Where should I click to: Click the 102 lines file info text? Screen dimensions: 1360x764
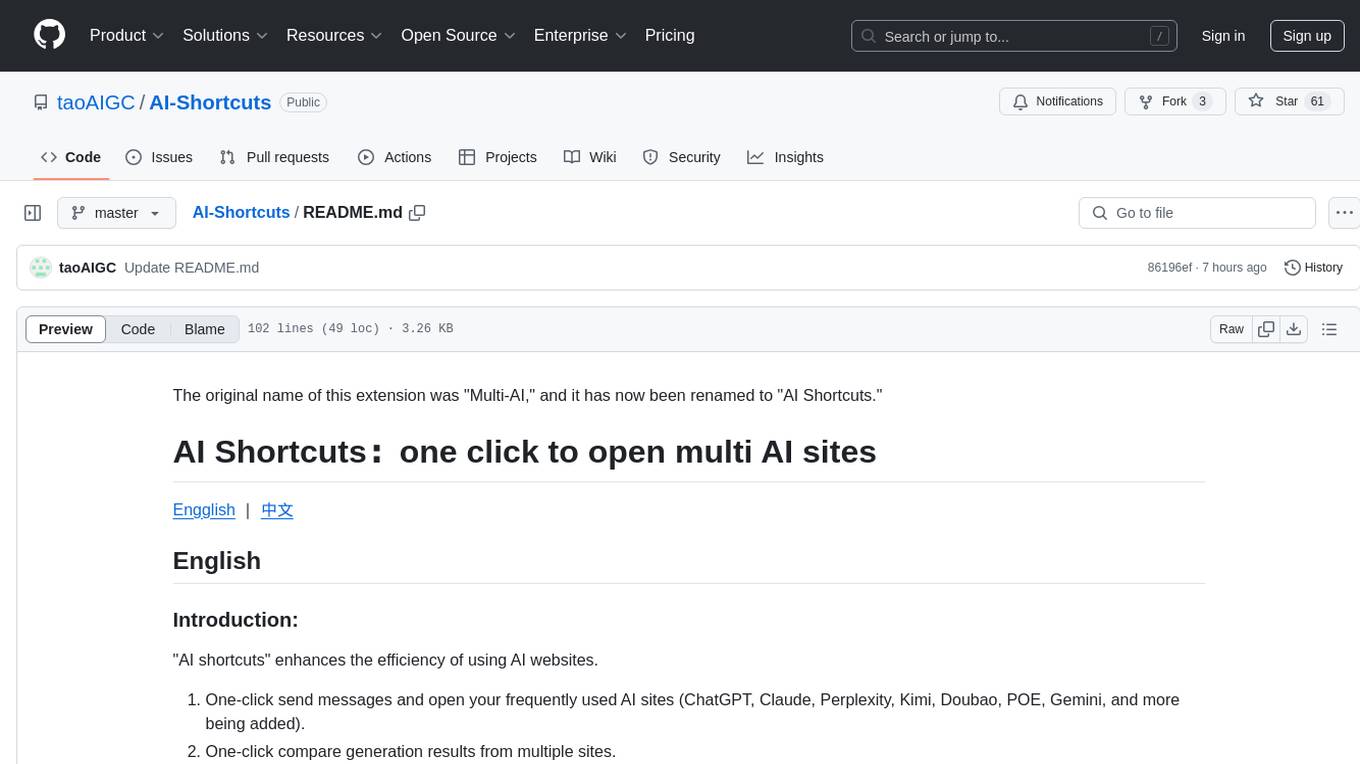pyautogui.click(x=350, y=329)
